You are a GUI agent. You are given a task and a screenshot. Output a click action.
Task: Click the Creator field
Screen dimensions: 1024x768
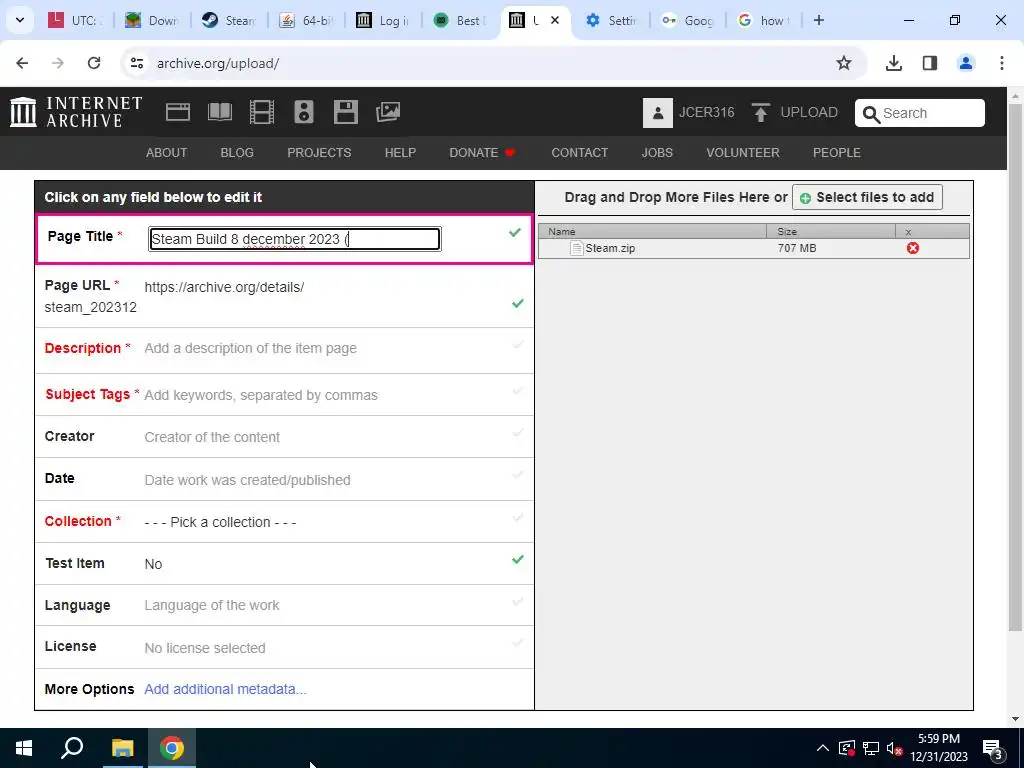tap(285, 437)
